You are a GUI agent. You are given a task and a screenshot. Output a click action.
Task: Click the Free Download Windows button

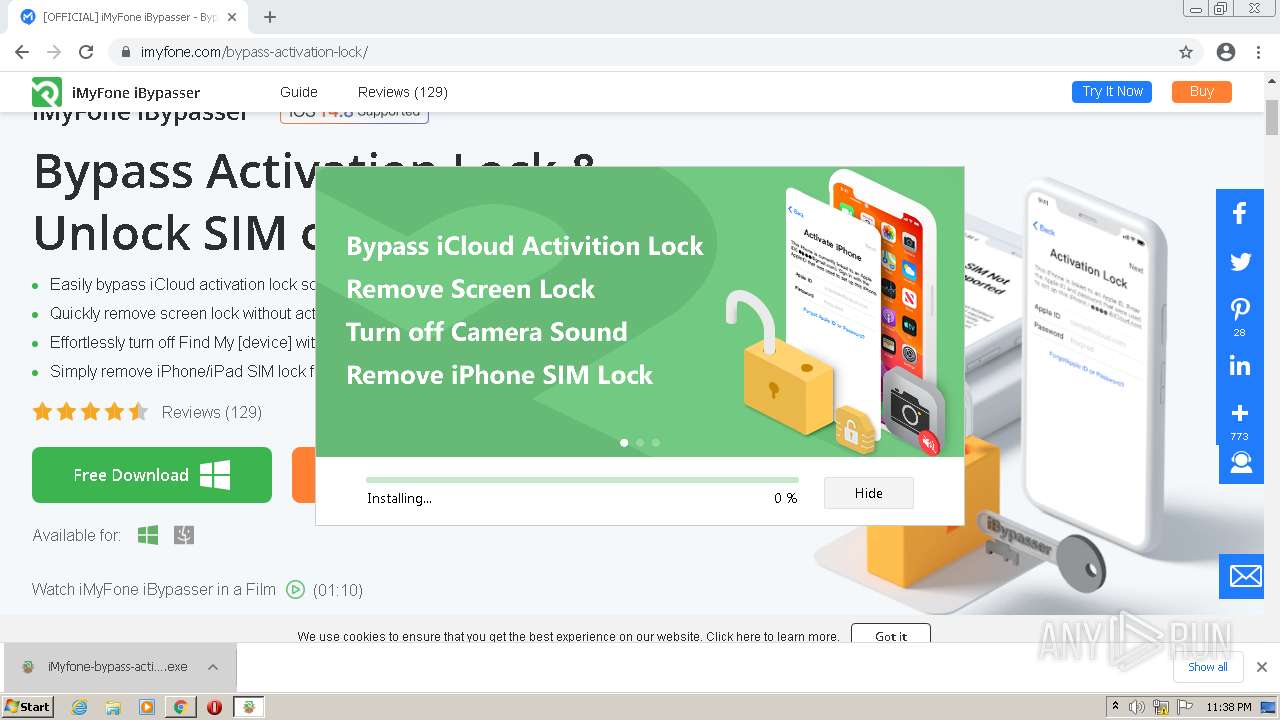pos(152,475)
